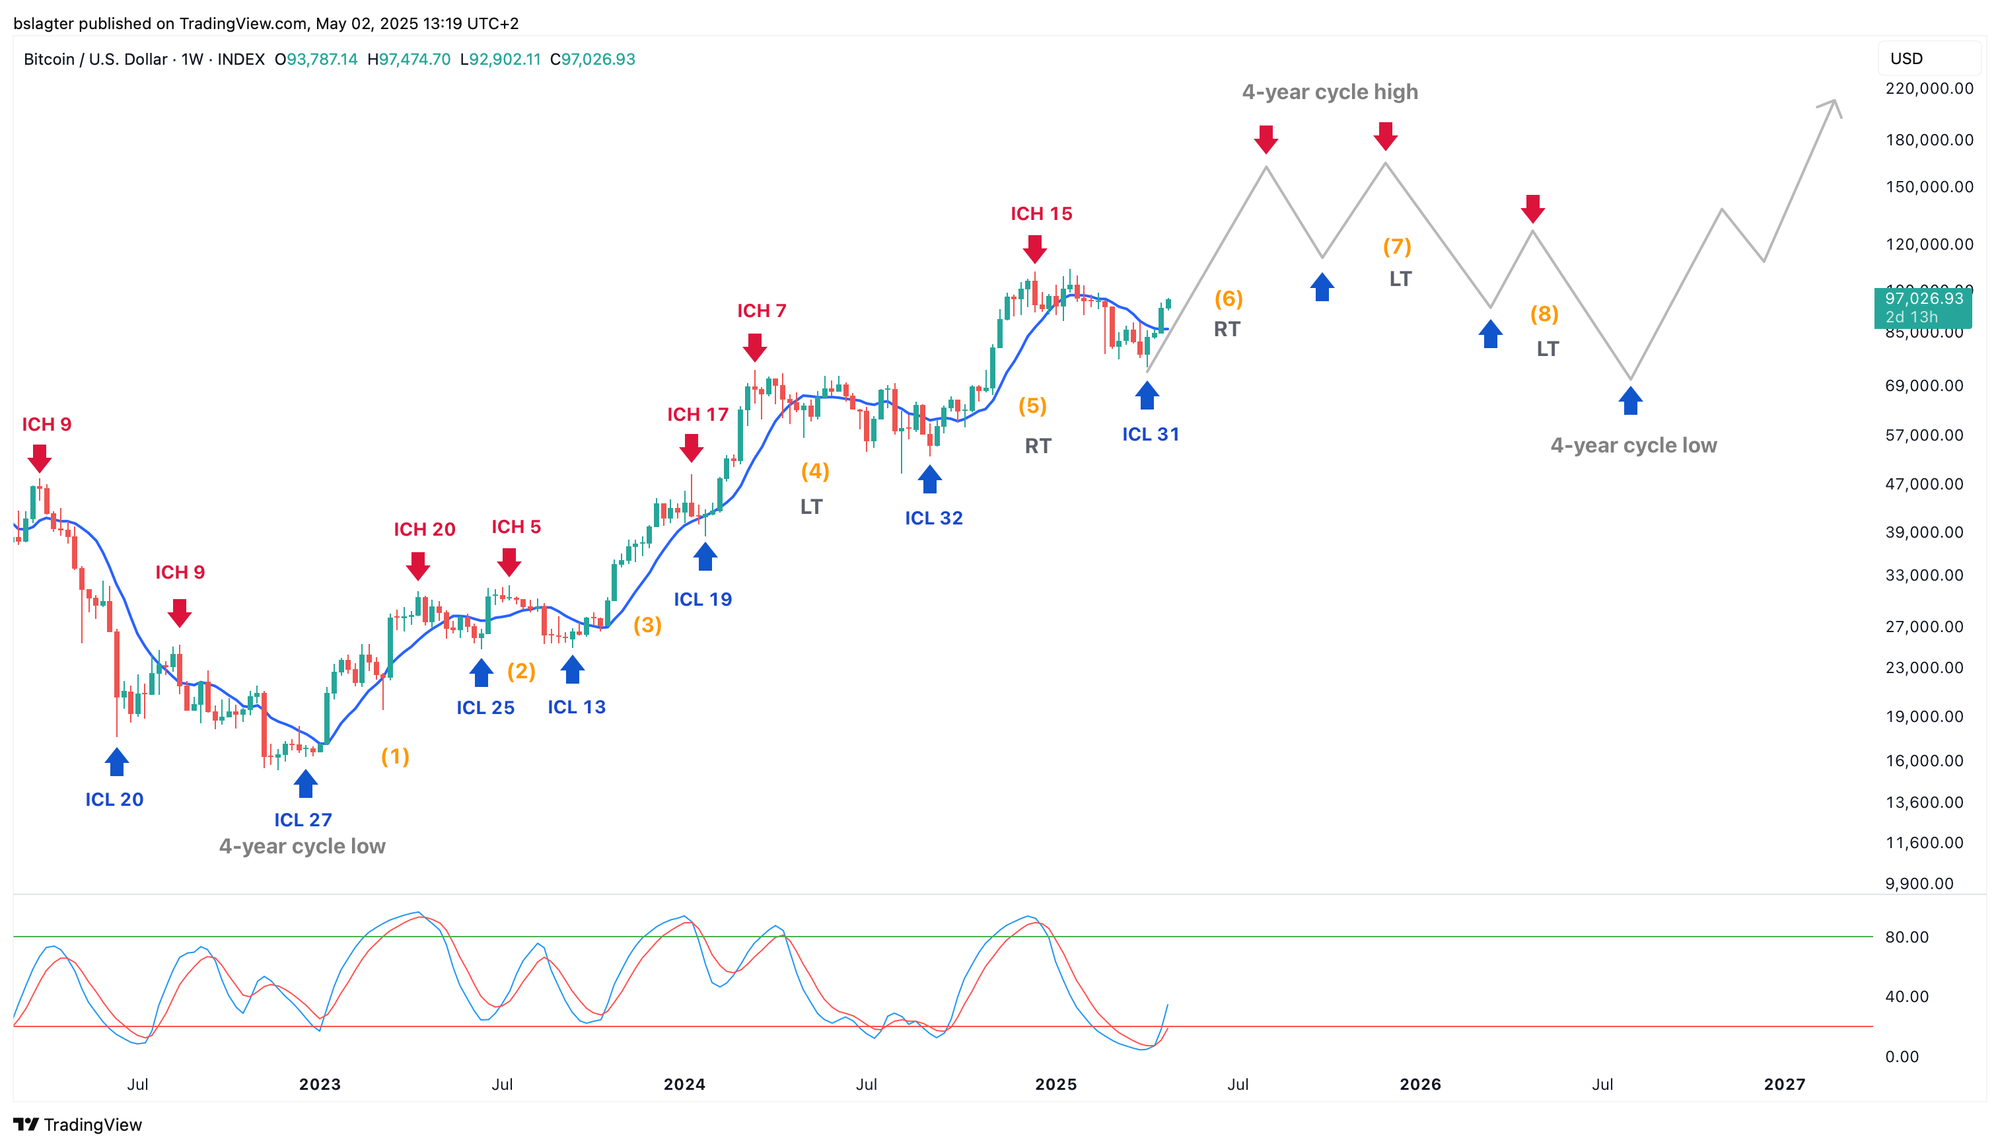Click the 80.00 oscillator axis label
Image resolution: width=2000 pixels, height=1148 pixels.
tap(1907, 937)
